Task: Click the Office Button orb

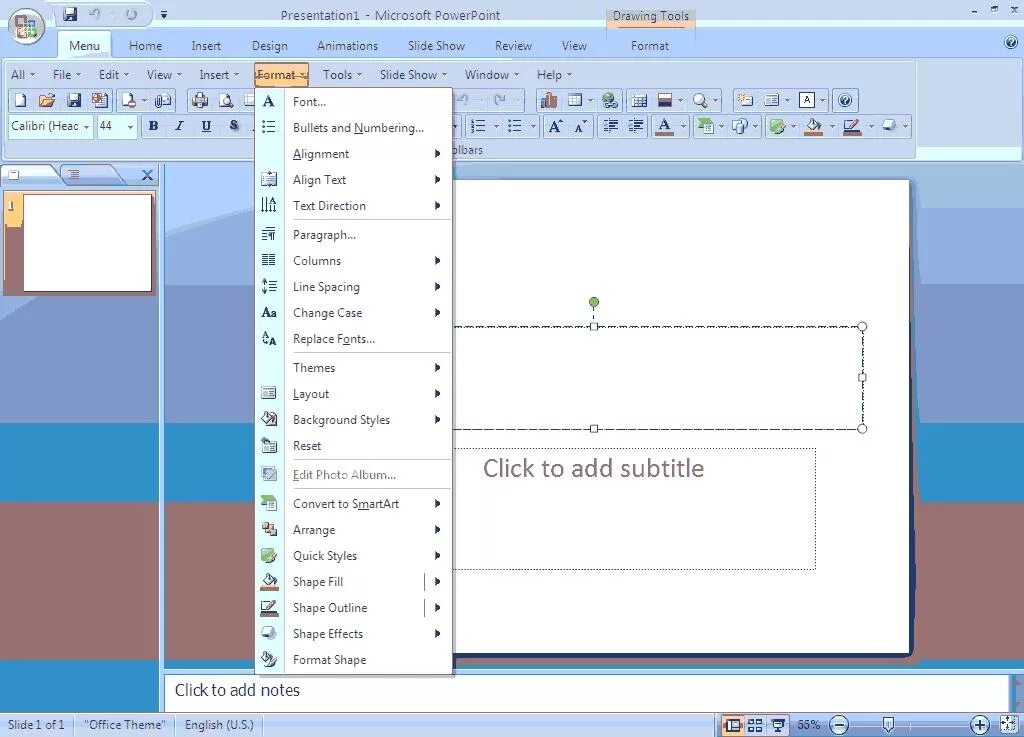Action: pyautogui.click(x=26, y=26)
